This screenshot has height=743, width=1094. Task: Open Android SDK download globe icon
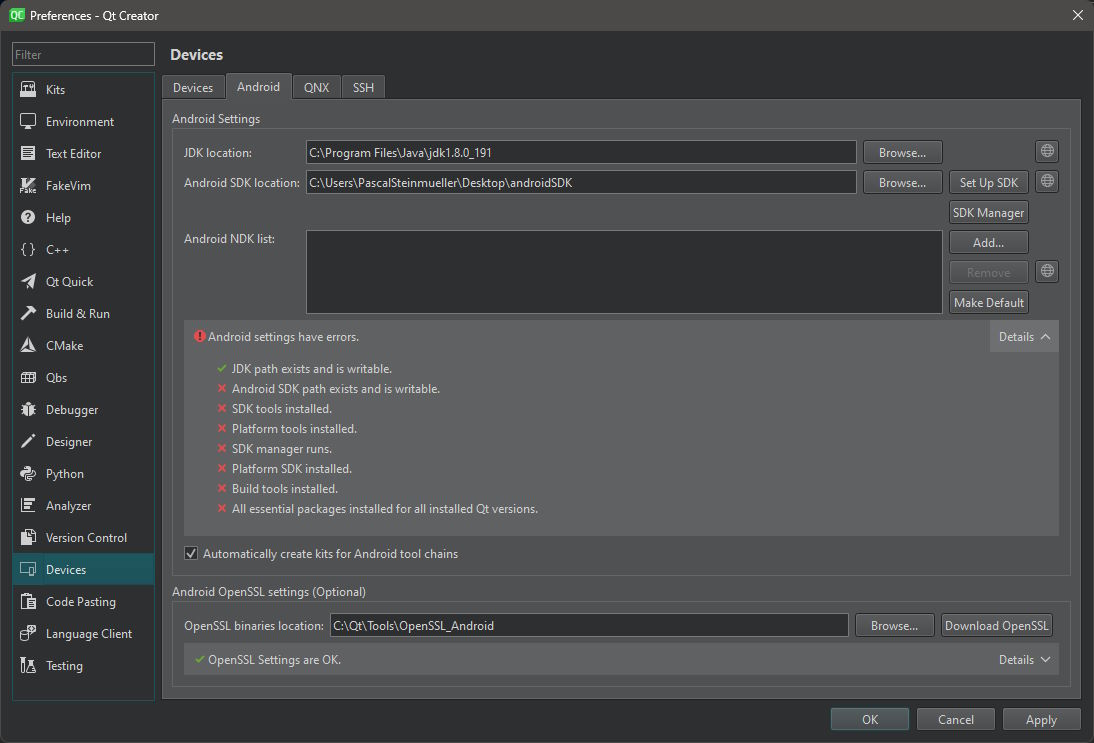coord(1047,181)
